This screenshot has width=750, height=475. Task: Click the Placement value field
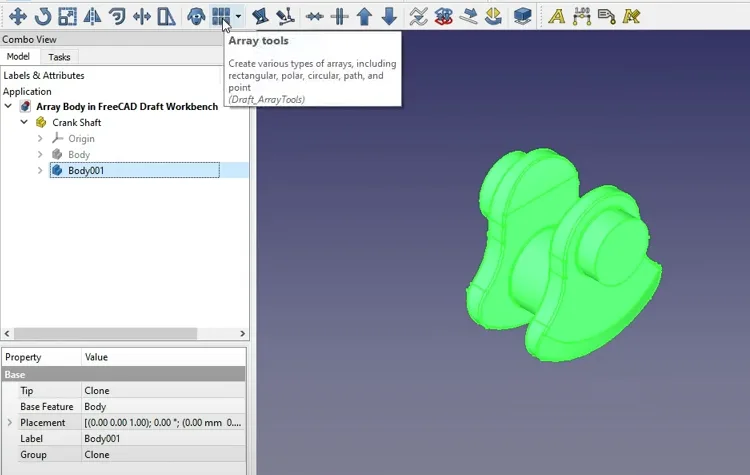point(164,422)
